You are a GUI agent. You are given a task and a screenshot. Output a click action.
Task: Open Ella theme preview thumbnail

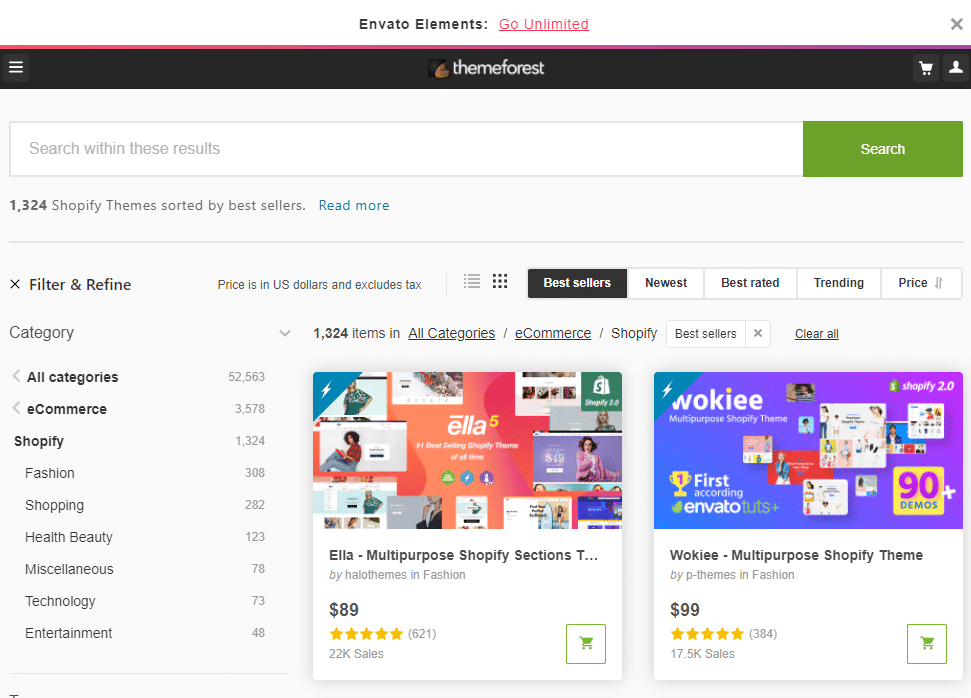point(468,450)
